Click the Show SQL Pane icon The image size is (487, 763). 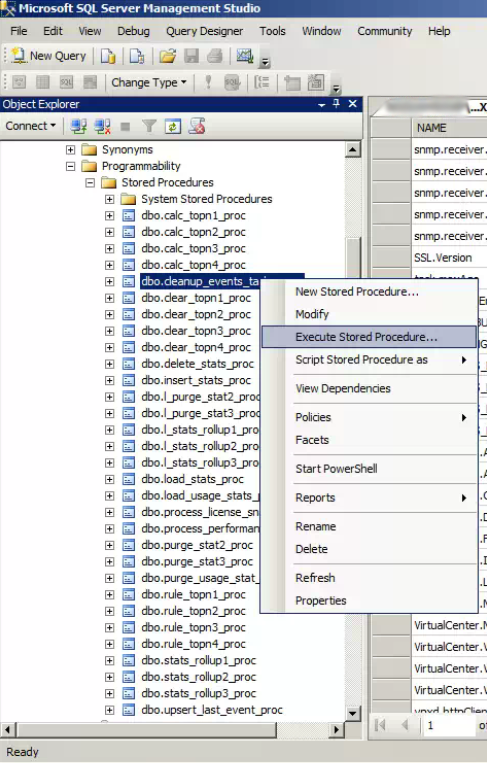pyautogui.click(x=66, y=83)
